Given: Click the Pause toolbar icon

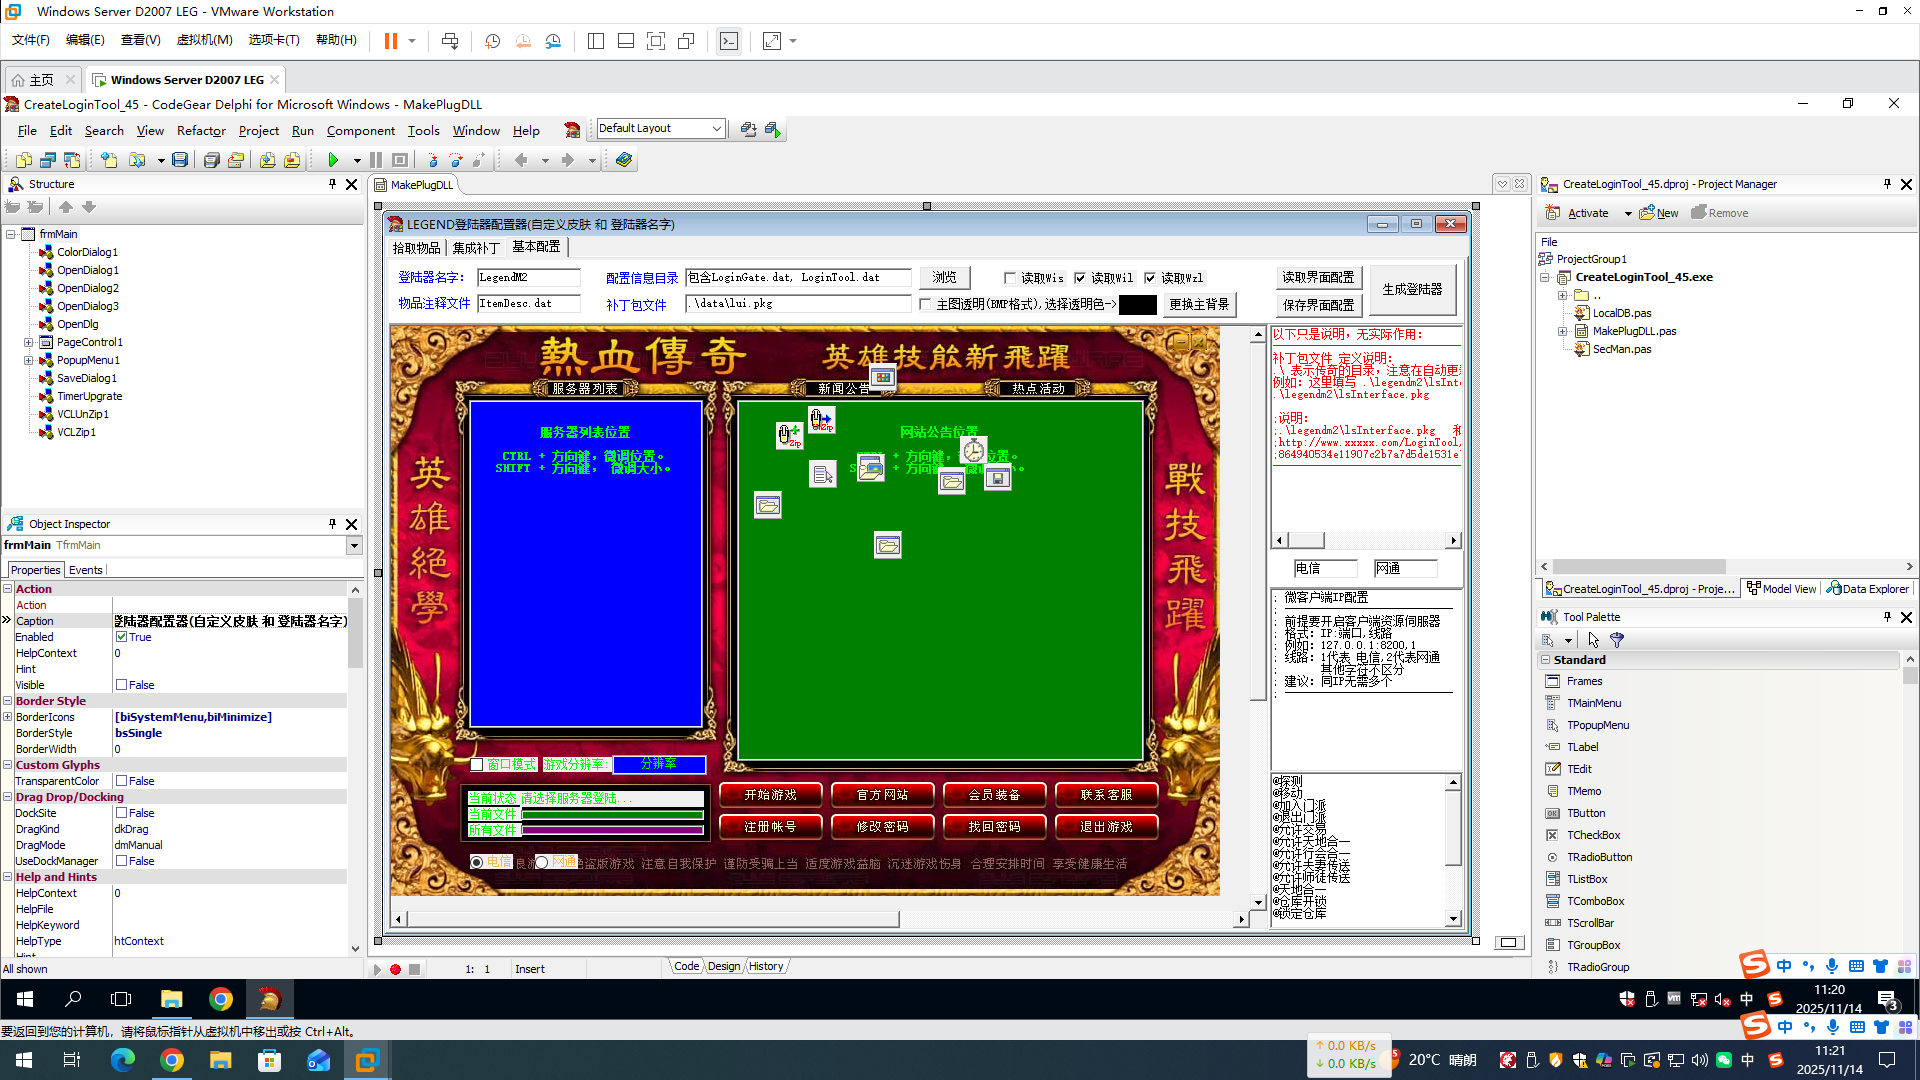Looking at the screenshot, I should click(x=376, y=160).
